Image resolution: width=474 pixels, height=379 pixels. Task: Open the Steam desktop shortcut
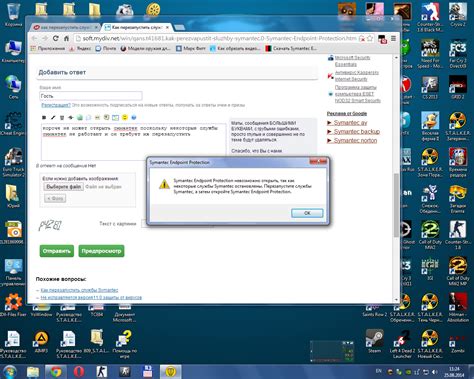[x=374, y=341]
